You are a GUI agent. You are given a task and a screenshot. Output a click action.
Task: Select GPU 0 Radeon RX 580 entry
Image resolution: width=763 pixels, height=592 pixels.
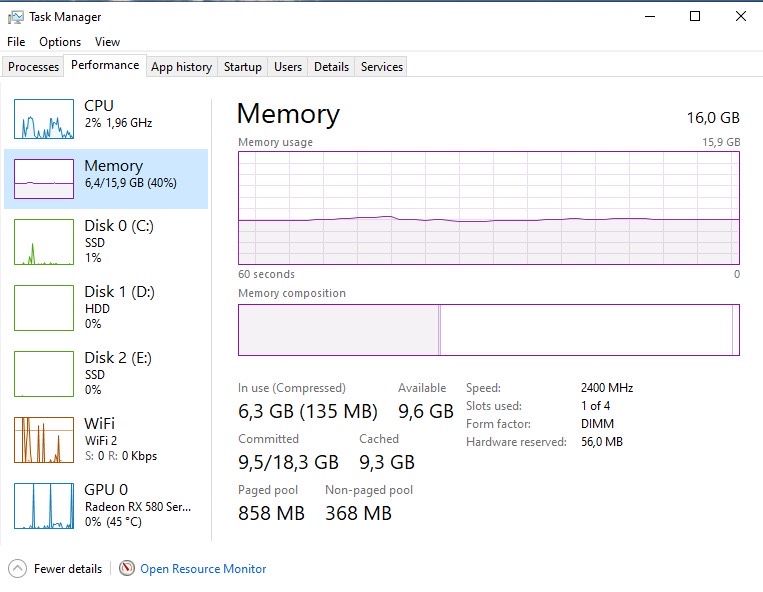pyautogui.click(x=106, y=504)
